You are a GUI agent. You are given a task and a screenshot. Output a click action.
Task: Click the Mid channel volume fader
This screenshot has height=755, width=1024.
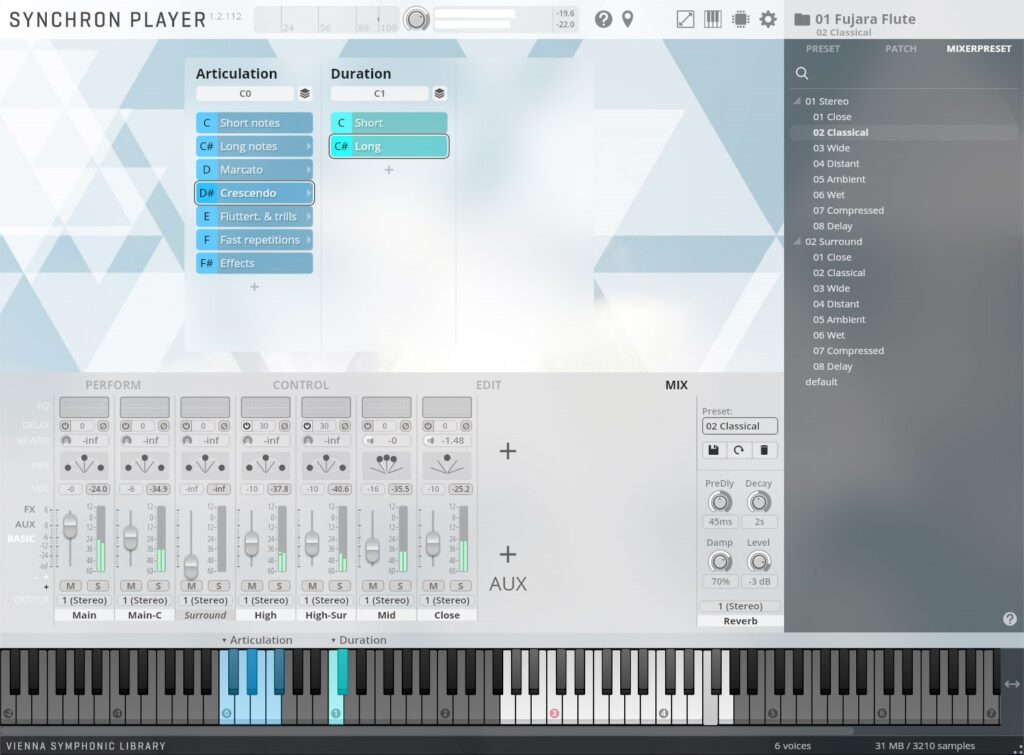click(x=372, y=549)
